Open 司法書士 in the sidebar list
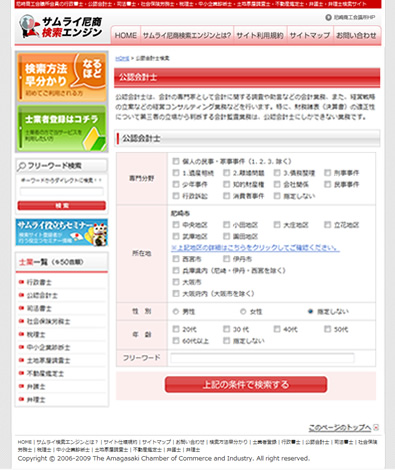 39,308
